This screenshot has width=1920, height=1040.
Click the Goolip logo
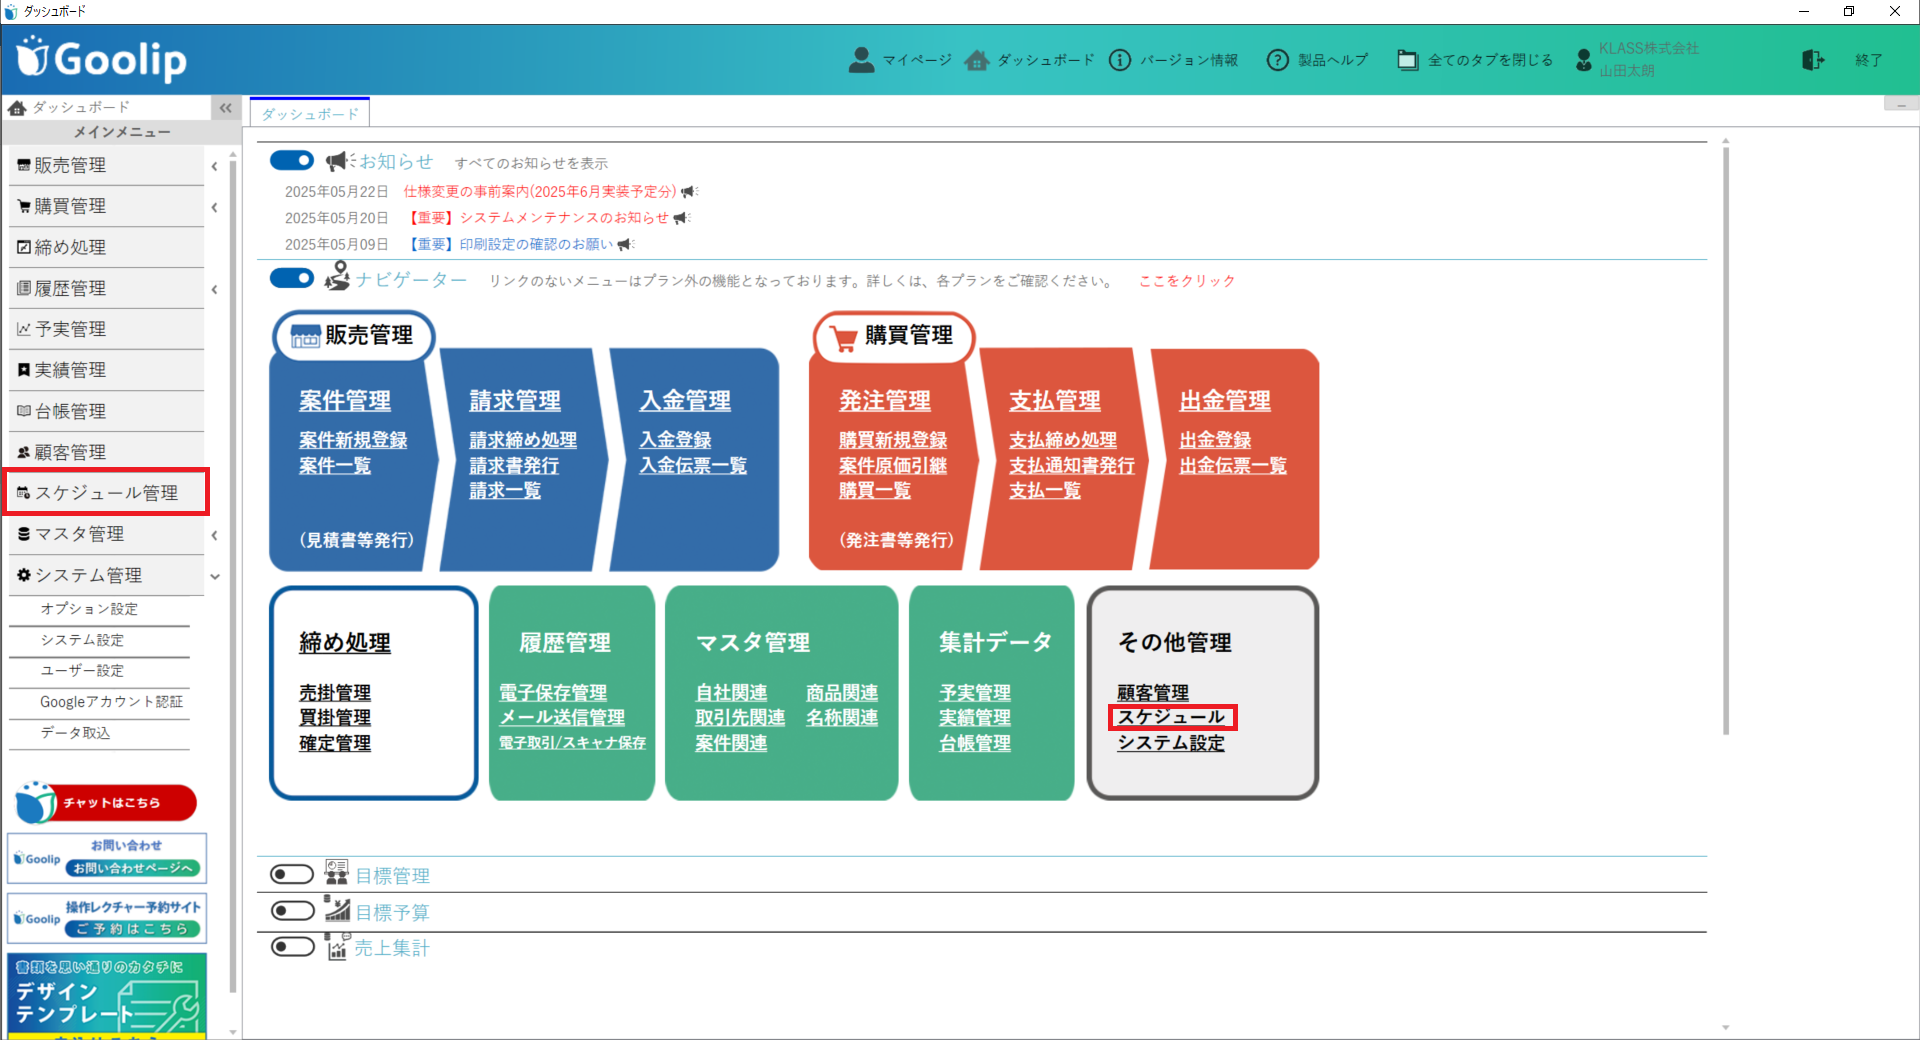[103, 59]
